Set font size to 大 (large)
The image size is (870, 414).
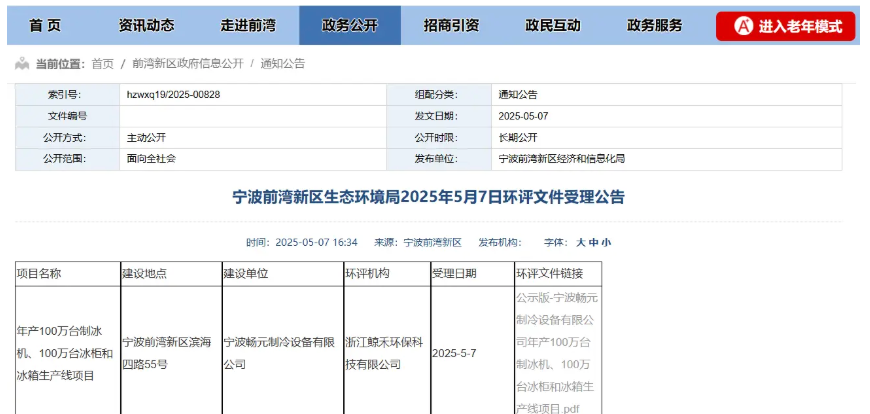pos(580,243)
